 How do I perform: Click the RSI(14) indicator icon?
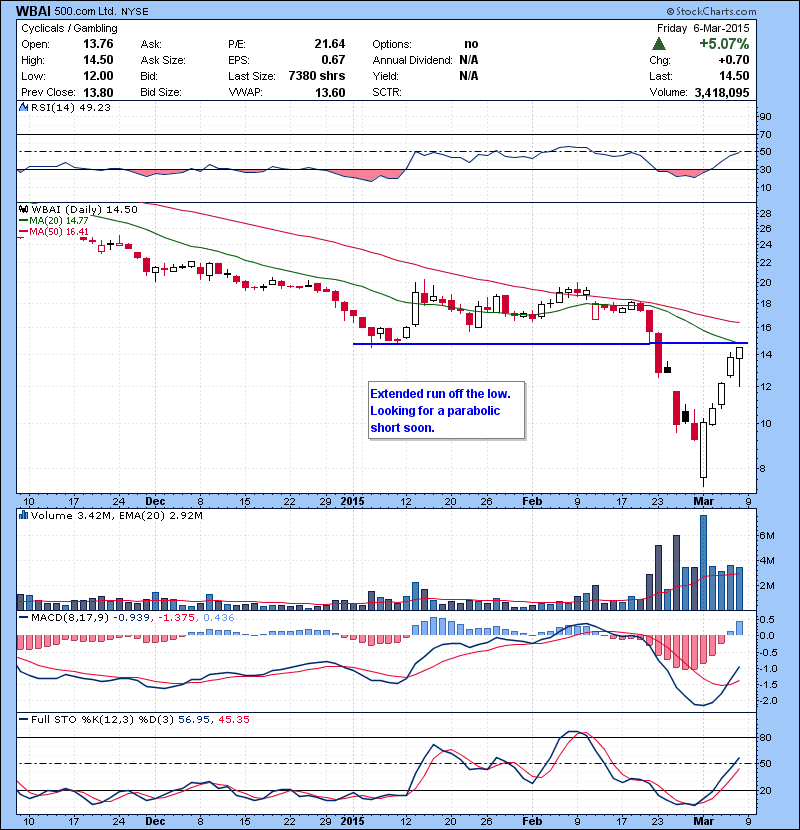(x=23, y=107)
